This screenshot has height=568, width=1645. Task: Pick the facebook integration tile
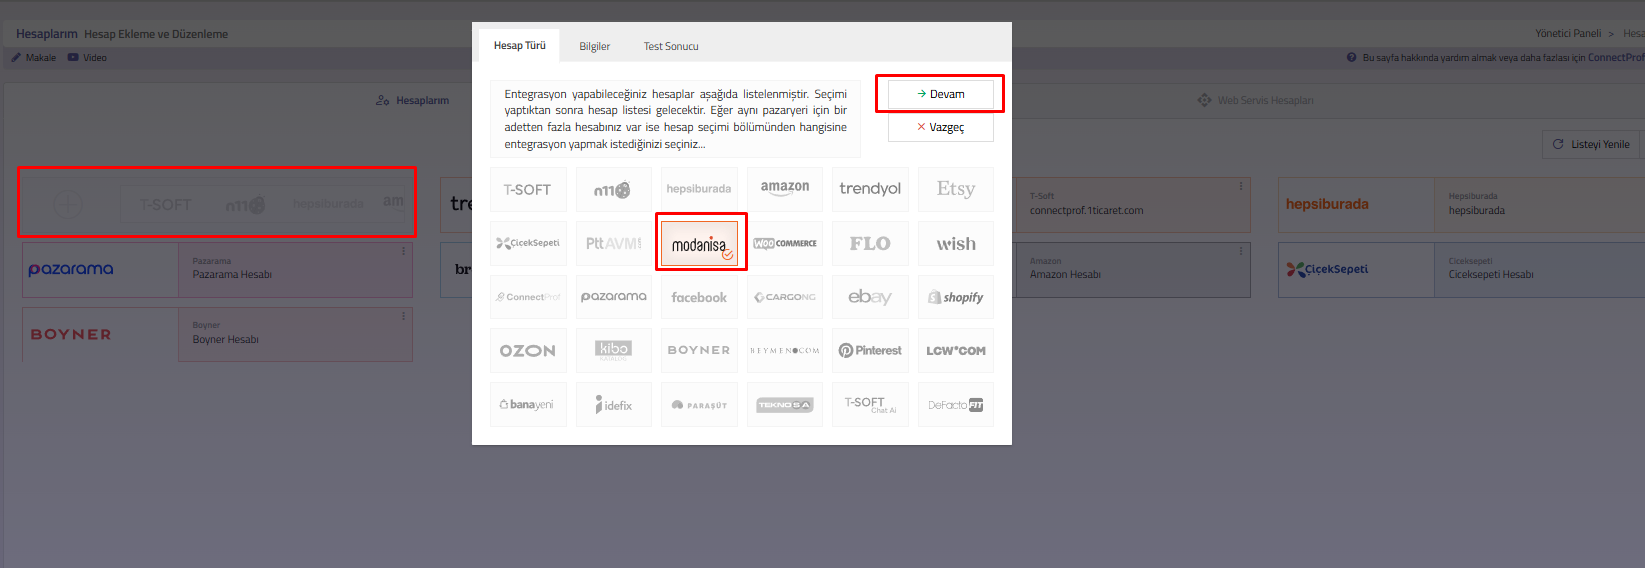click(699, 297)
